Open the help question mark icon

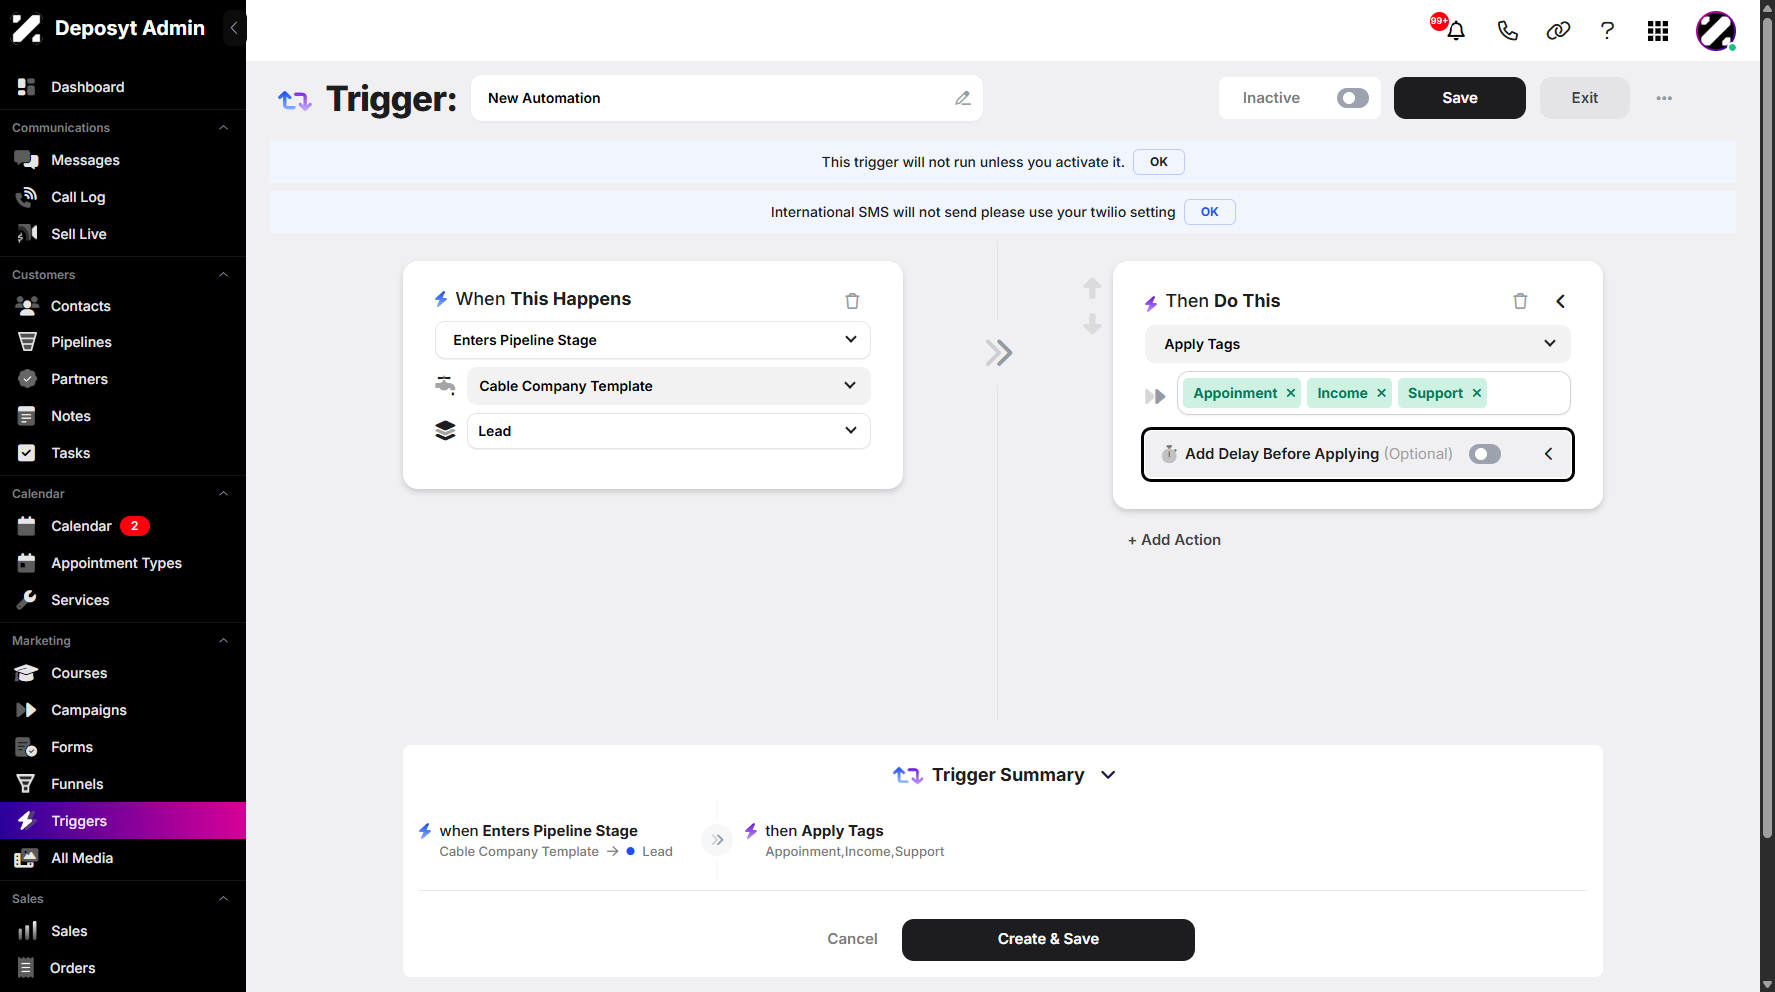1607,31
